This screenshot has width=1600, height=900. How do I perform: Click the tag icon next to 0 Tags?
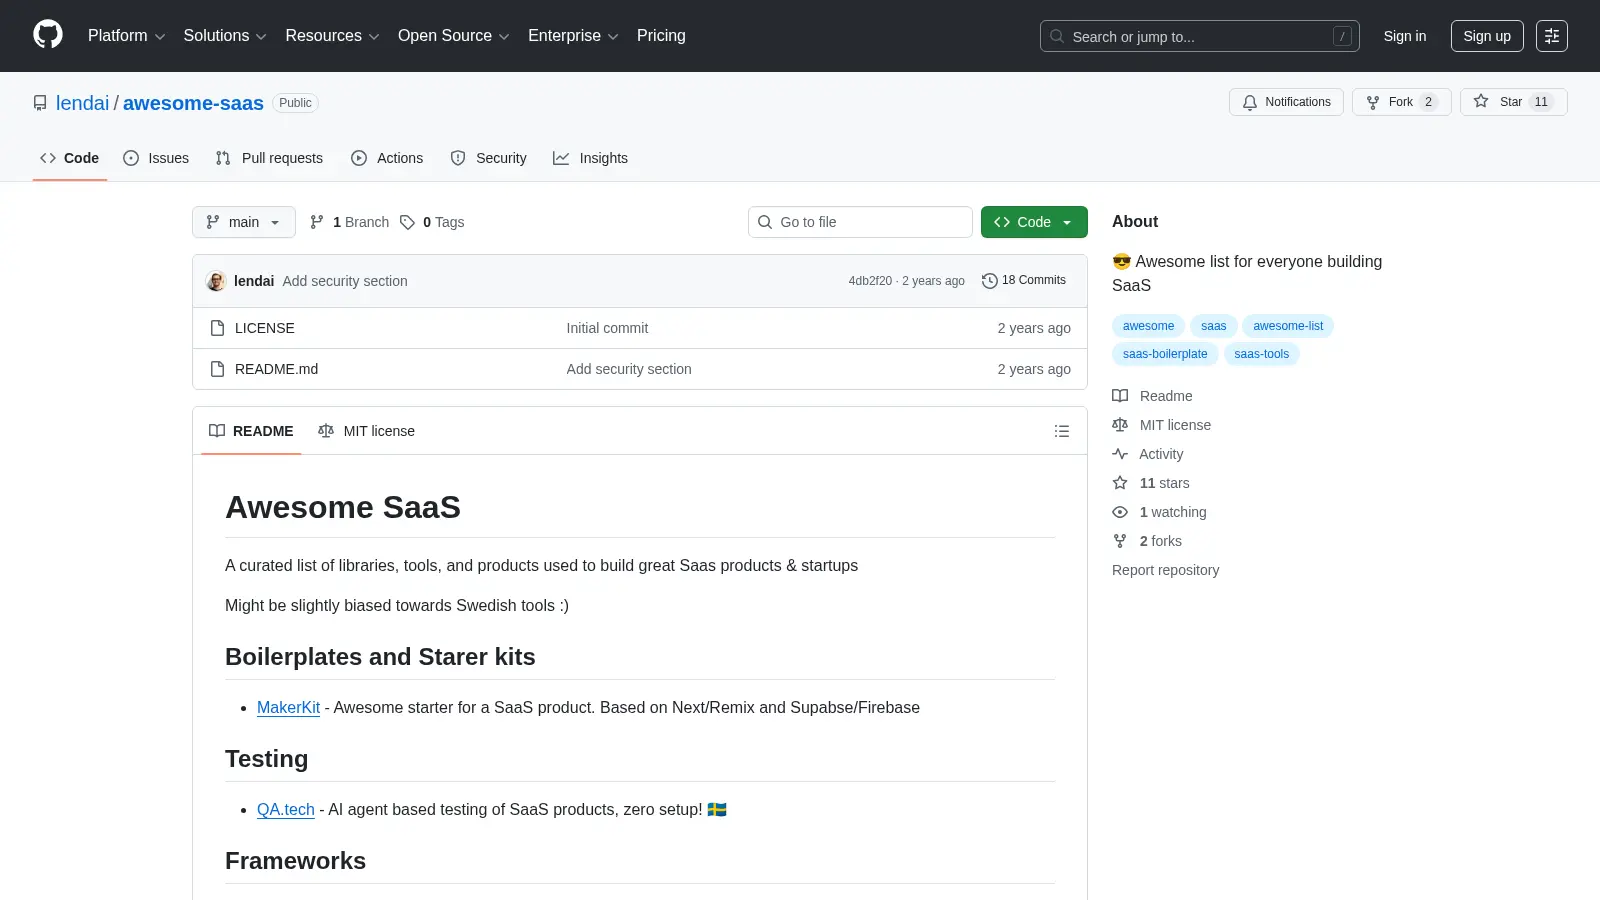(x=407, y=222)
